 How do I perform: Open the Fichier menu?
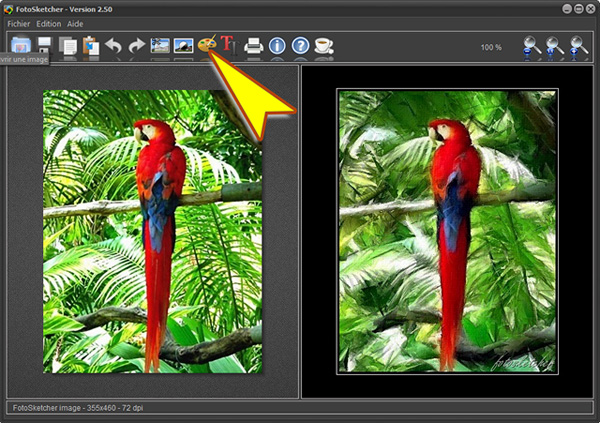19,23
